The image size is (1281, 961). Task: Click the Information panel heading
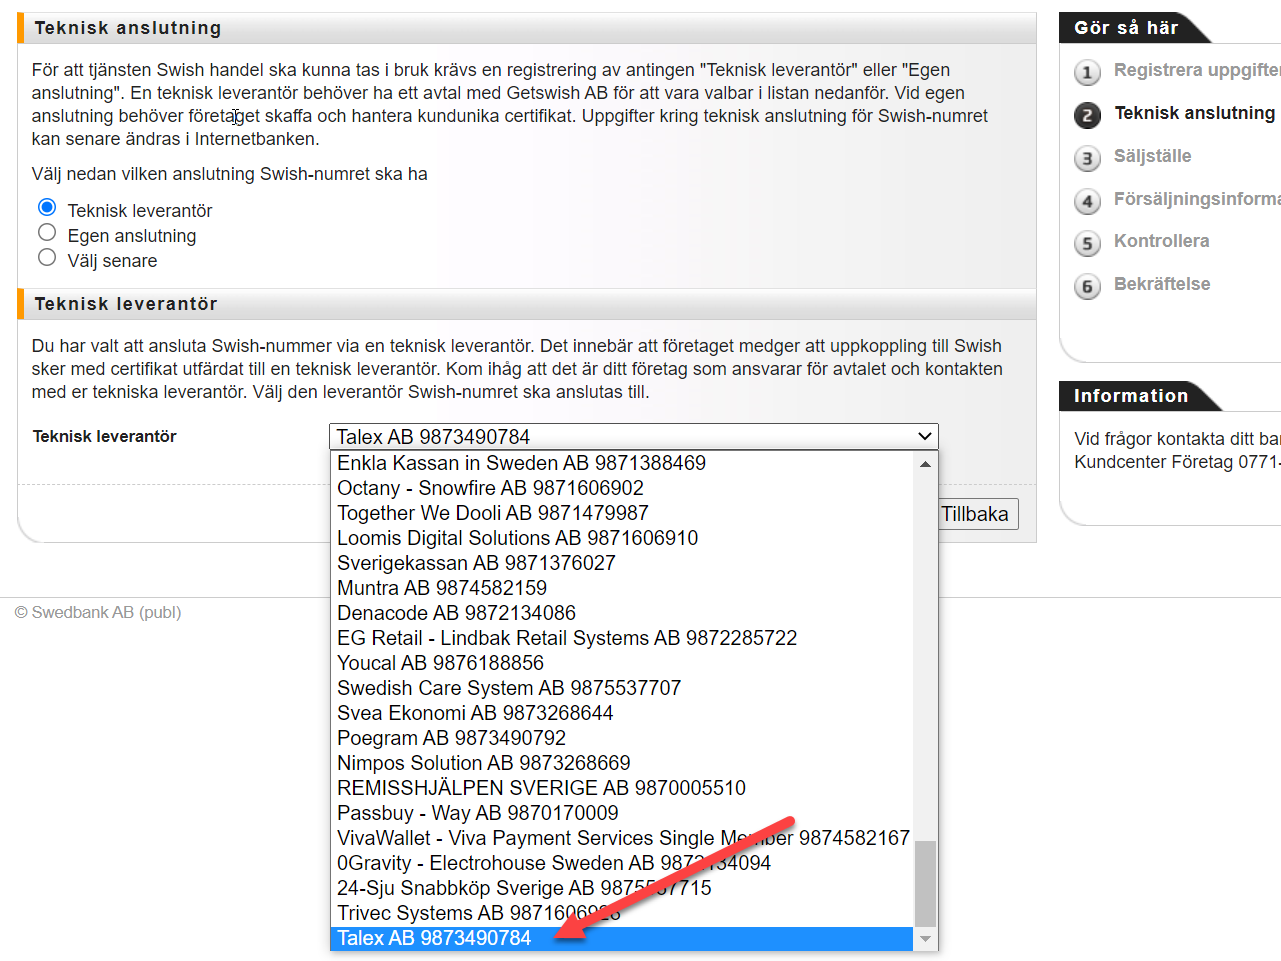point(1131,396)
